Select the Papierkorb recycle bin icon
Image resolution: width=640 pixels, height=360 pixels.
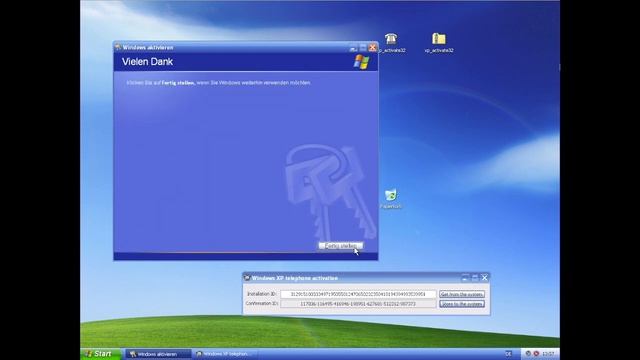391,199
